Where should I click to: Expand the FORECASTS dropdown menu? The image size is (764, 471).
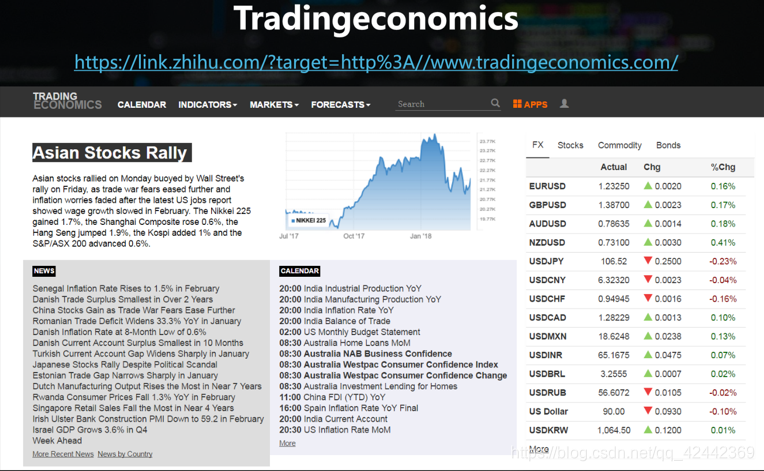point(341,105)
